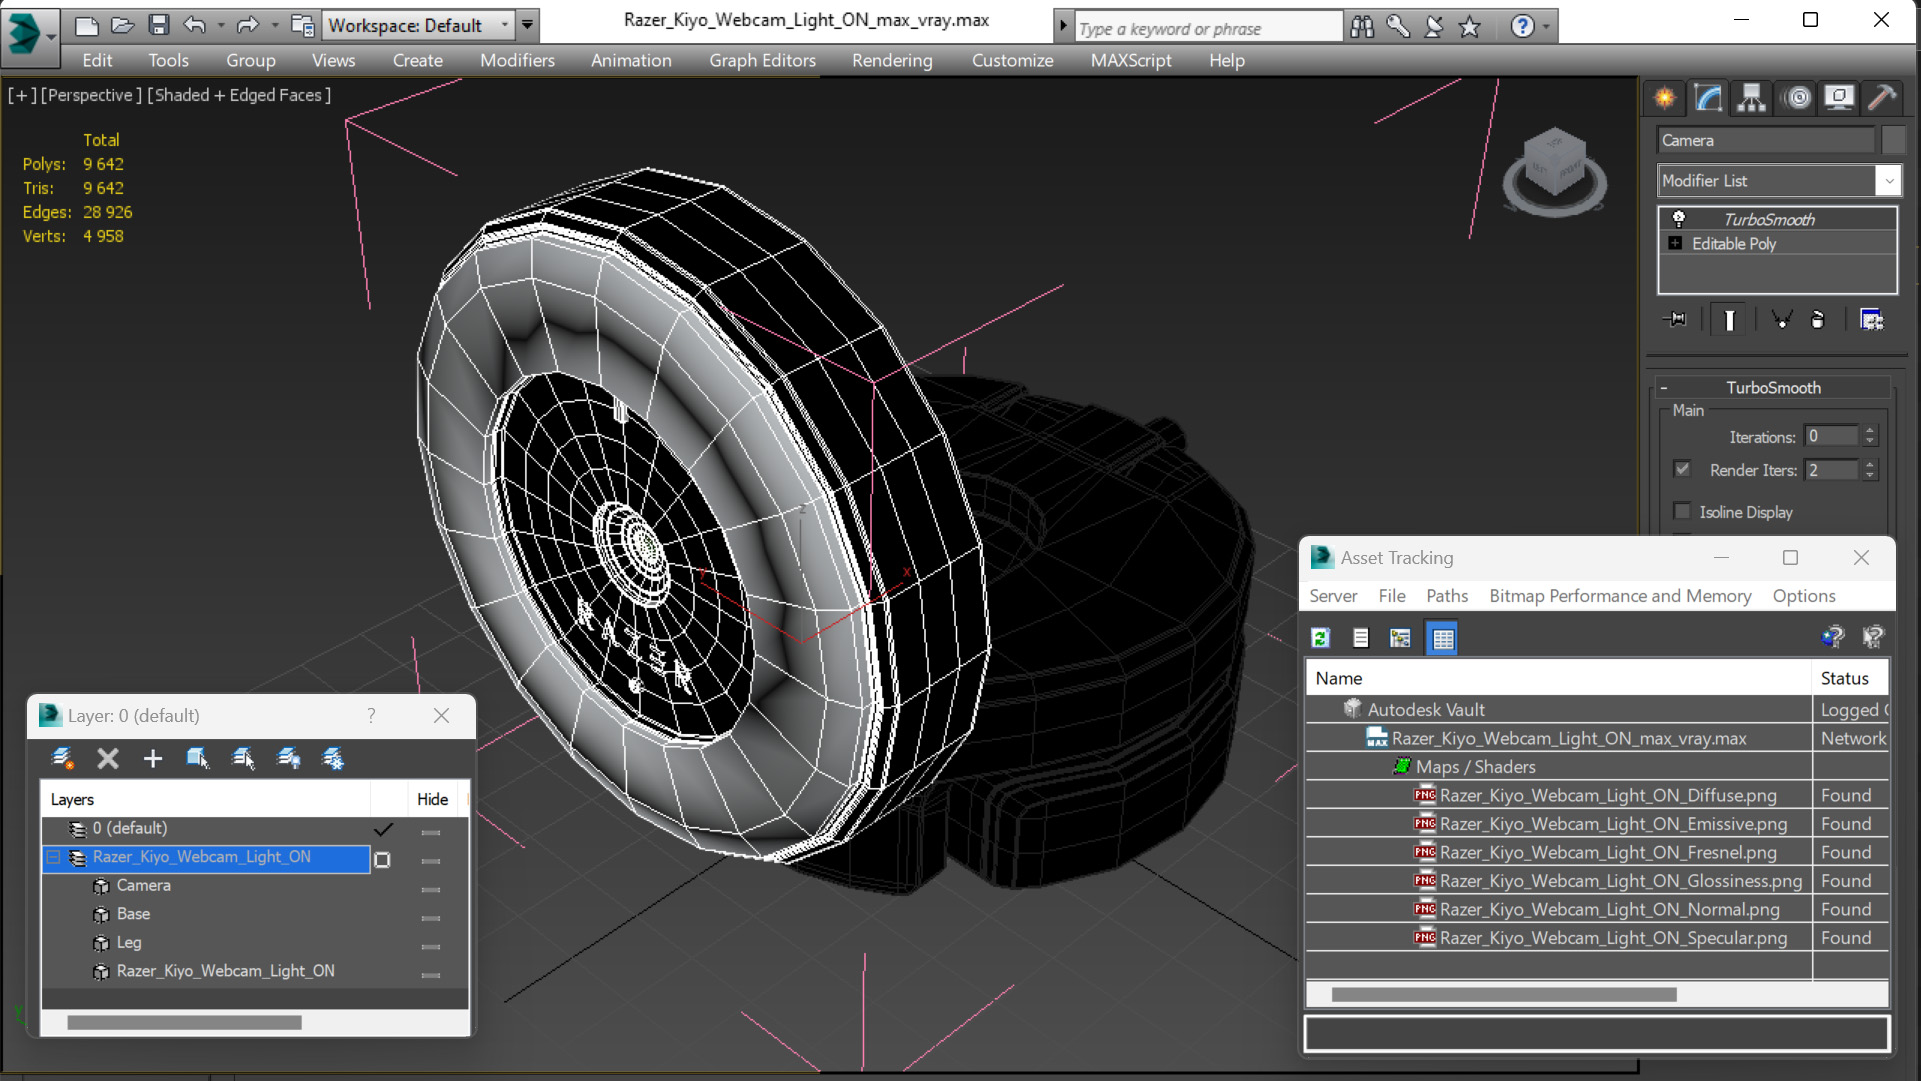Open the Graph Editors menu
The image size is (1921, 1081).
pyautogui.click(x=762, y=61)
